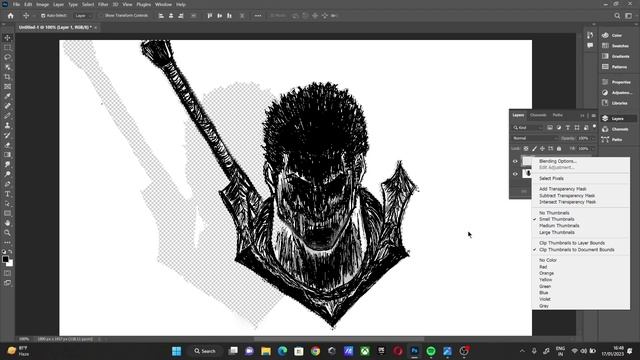The image size is (640, 360).
Task: Select the Eyedropper tool
Action: coord(7,96)
